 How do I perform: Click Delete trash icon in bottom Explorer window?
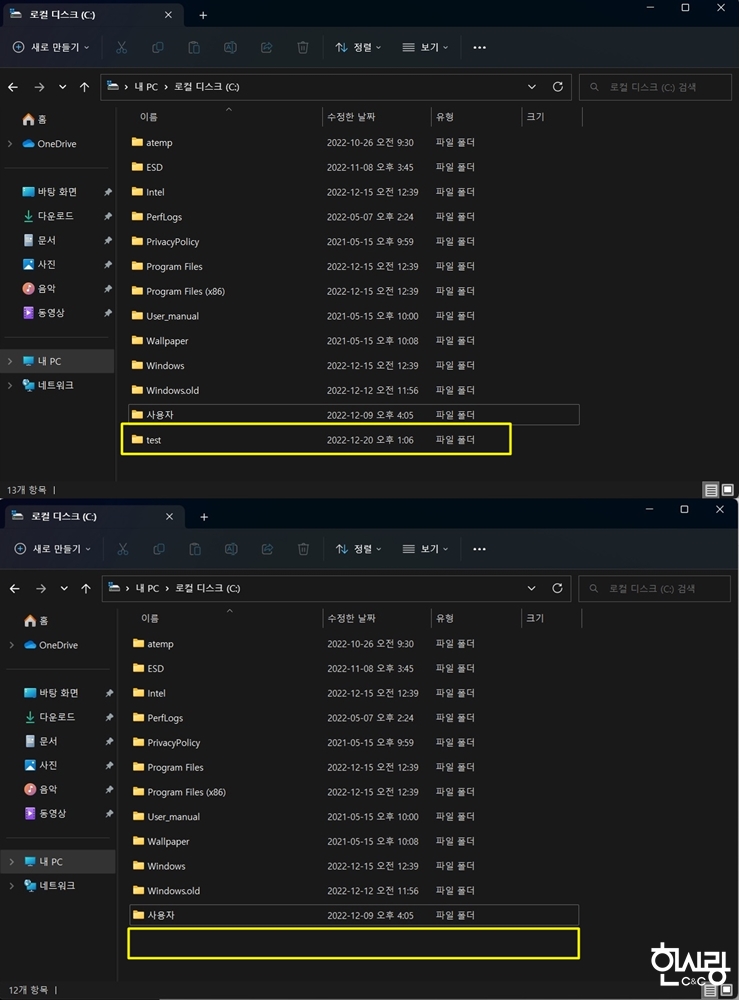pos(304,548)
